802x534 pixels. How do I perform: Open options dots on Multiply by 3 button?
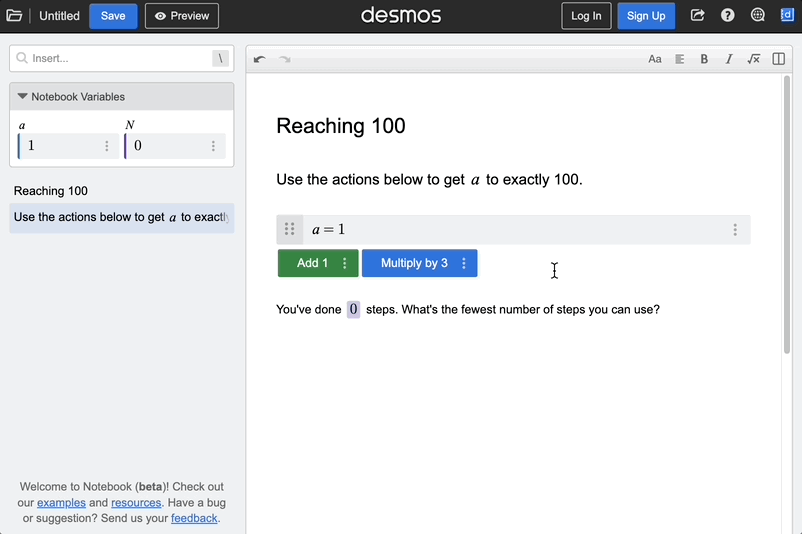464,263
